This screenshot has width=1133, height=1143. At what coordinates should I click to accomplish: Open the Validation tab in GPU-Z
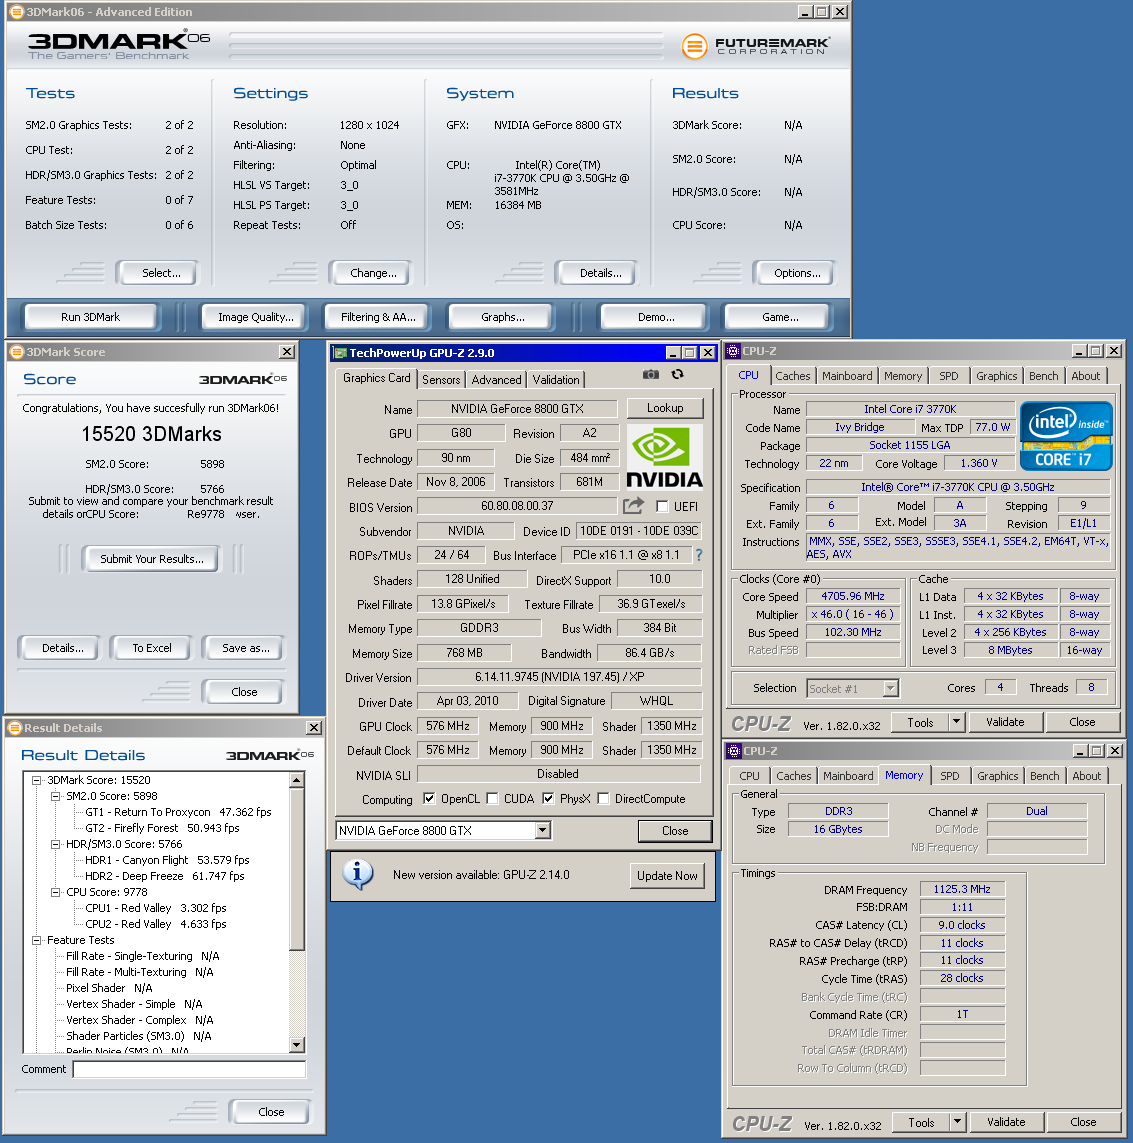click(556, 380)
